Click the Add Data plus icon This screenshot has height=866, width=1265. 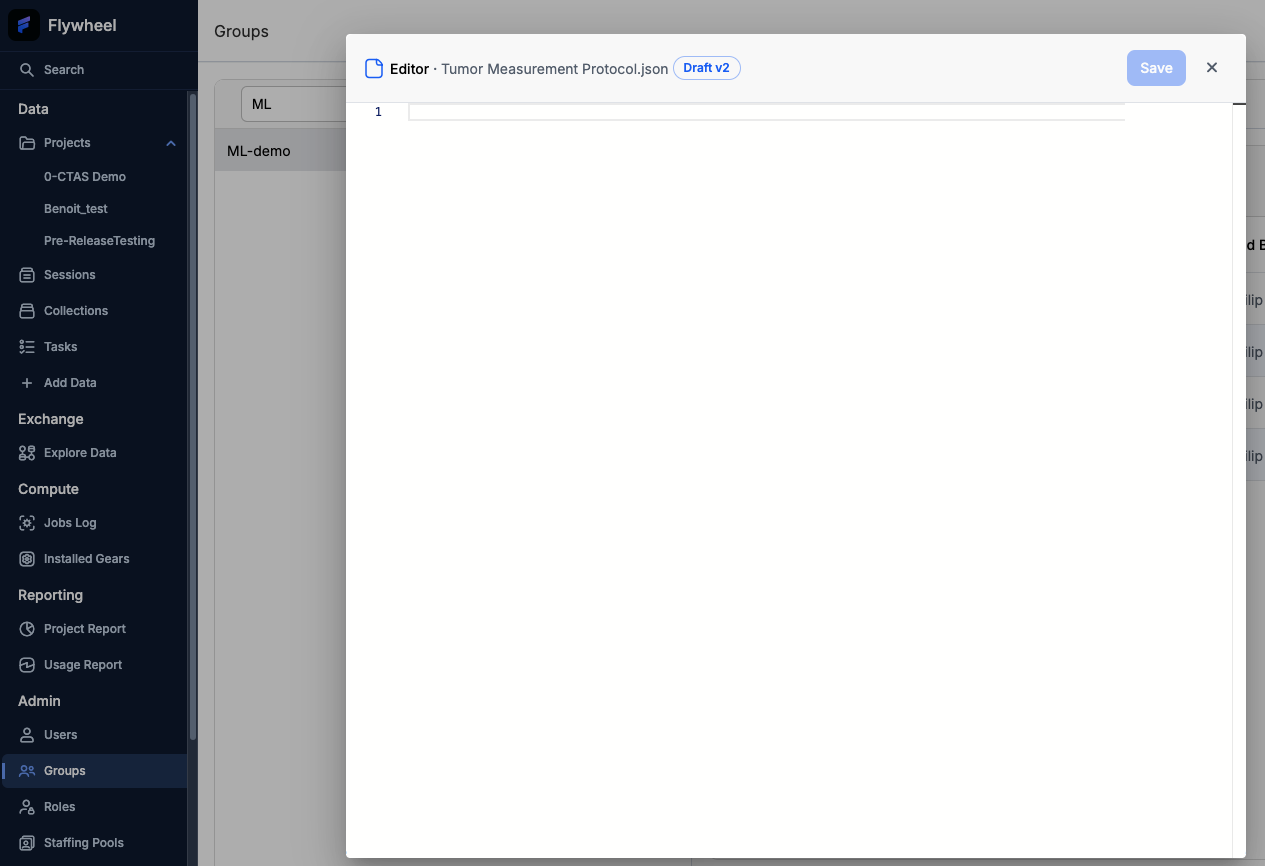[26, 382]
